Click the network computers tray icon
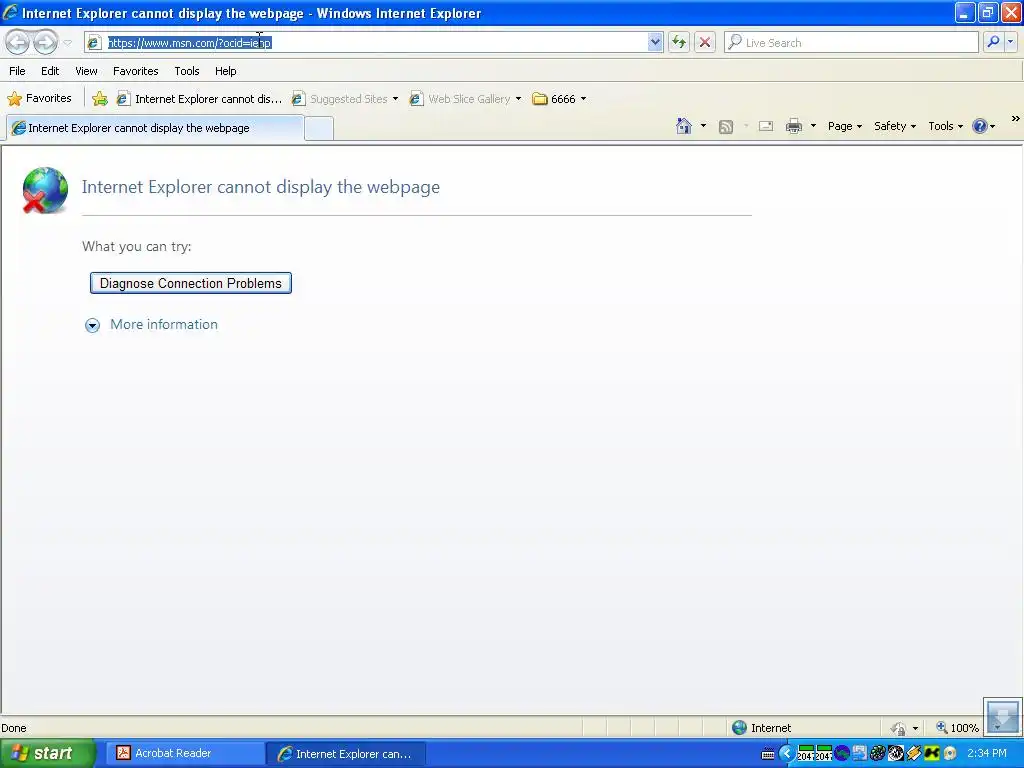The height and width of the screenshot is (768, 1024). click(859, 754)
